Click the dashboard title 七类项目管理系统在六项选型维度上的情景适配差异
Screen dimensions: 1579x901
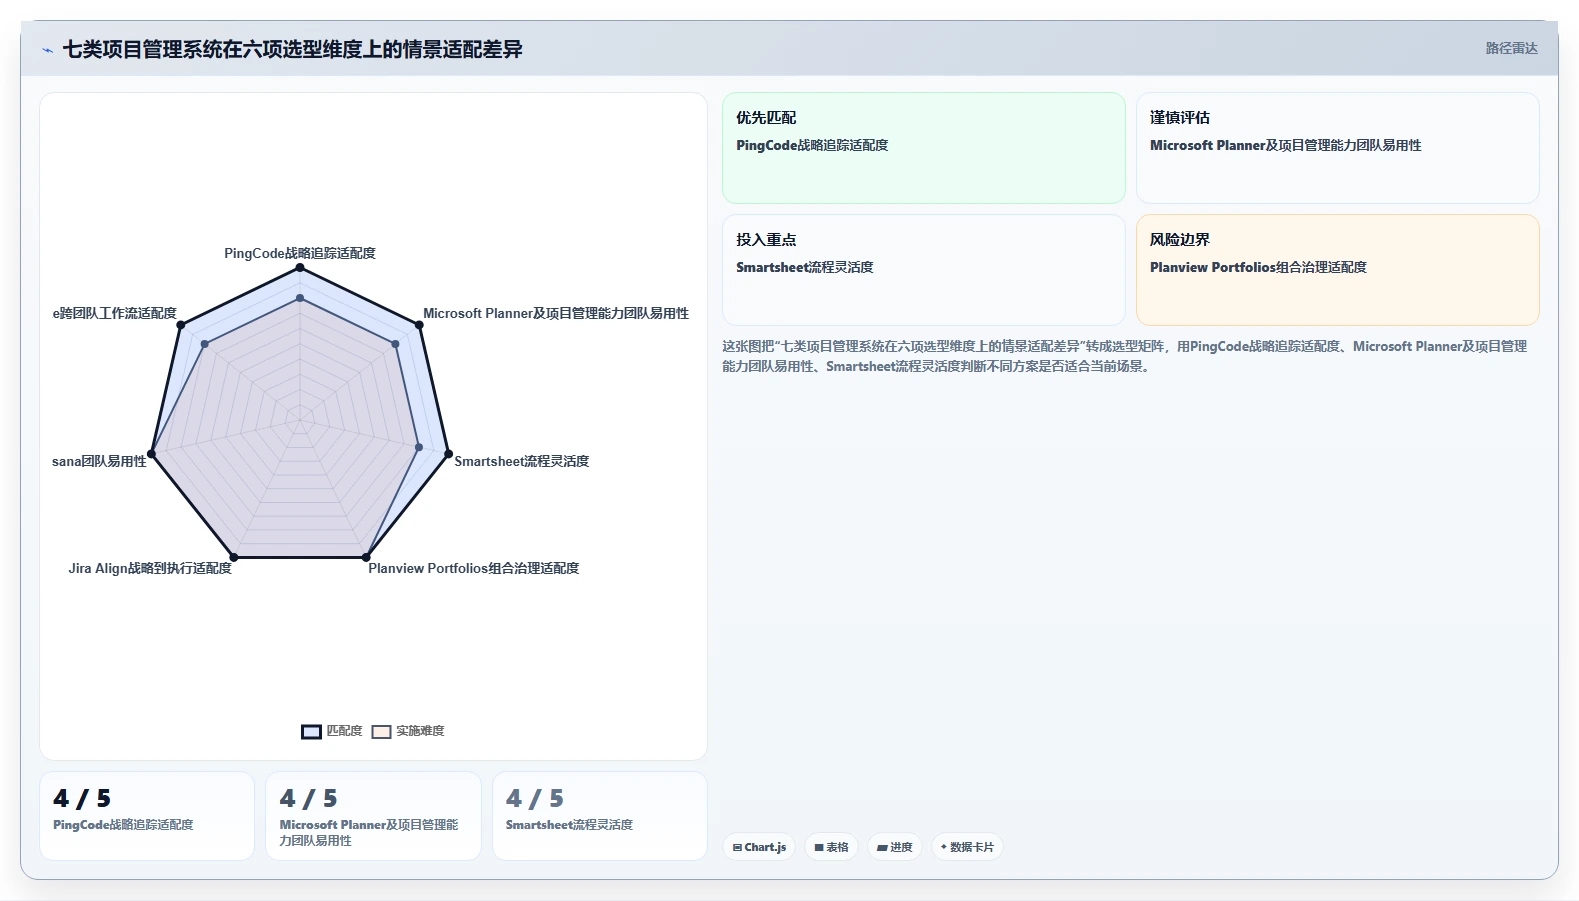(293, 49)
